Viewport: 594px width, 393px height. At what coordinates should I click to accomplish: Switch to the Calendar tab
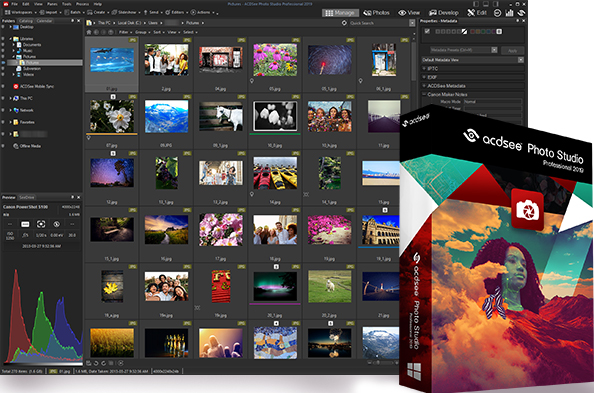tap(44, 21)
